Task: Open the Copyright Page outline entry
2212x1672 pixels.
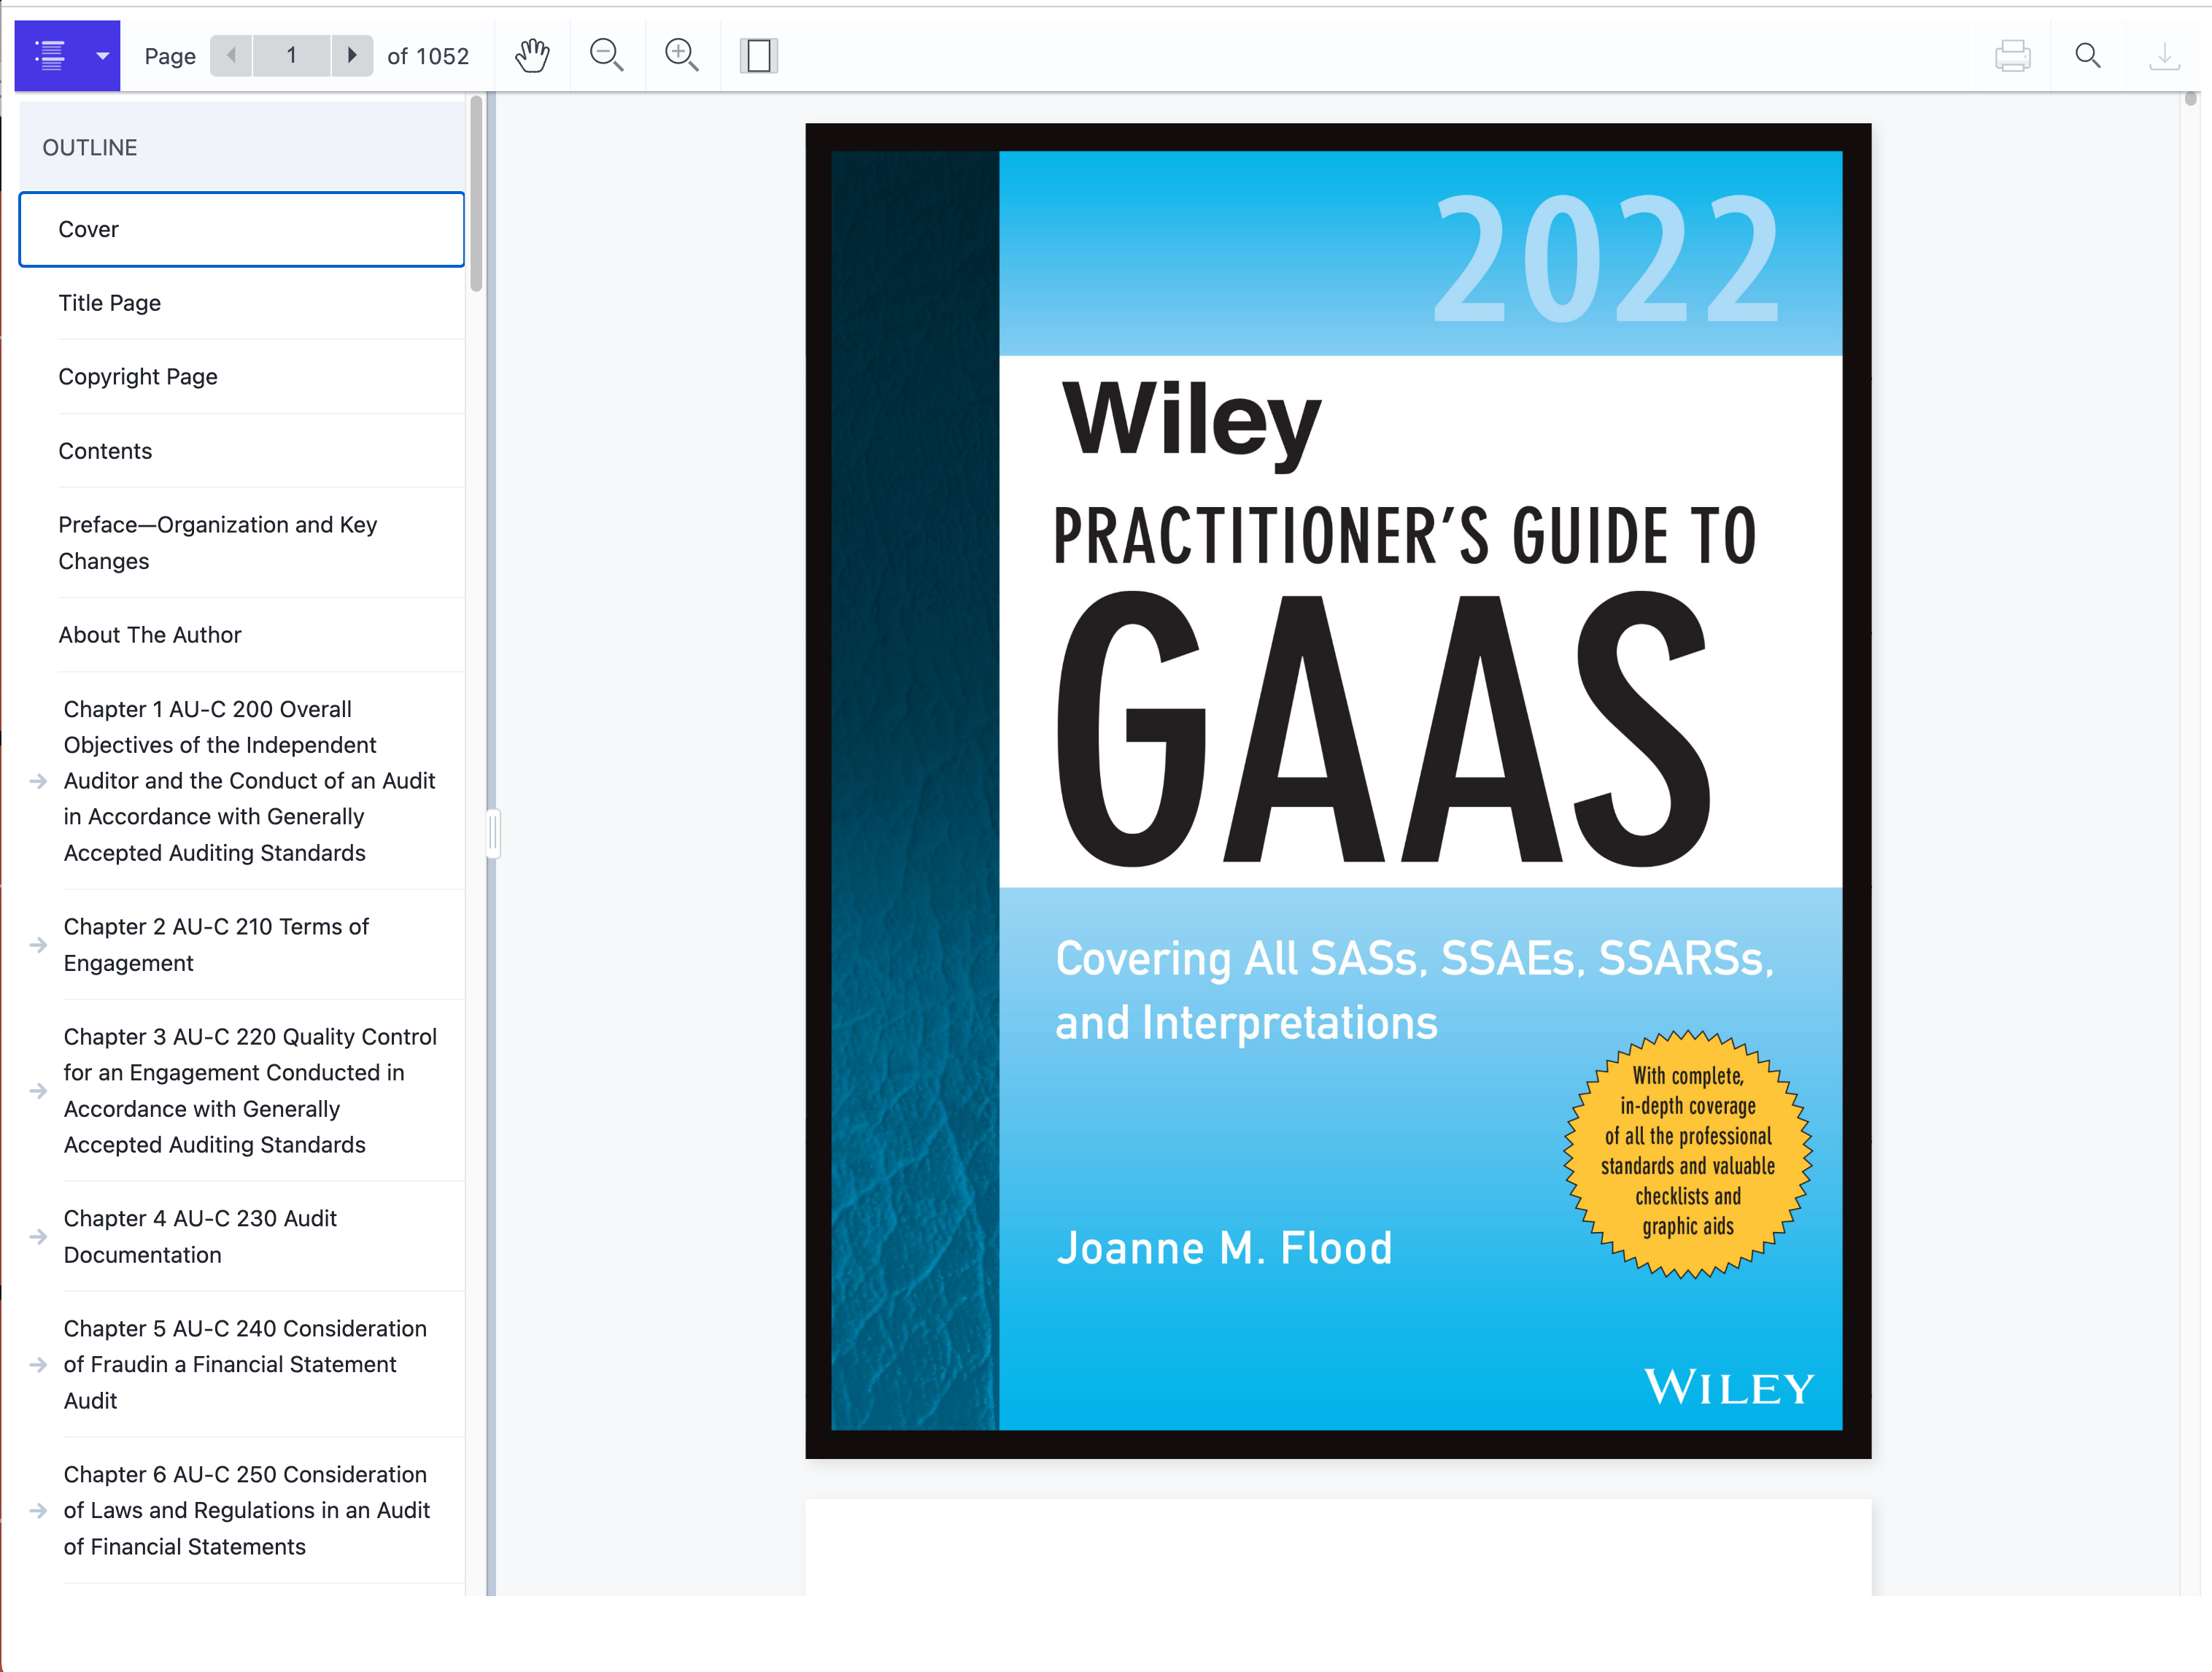Action: coord(138,377)
